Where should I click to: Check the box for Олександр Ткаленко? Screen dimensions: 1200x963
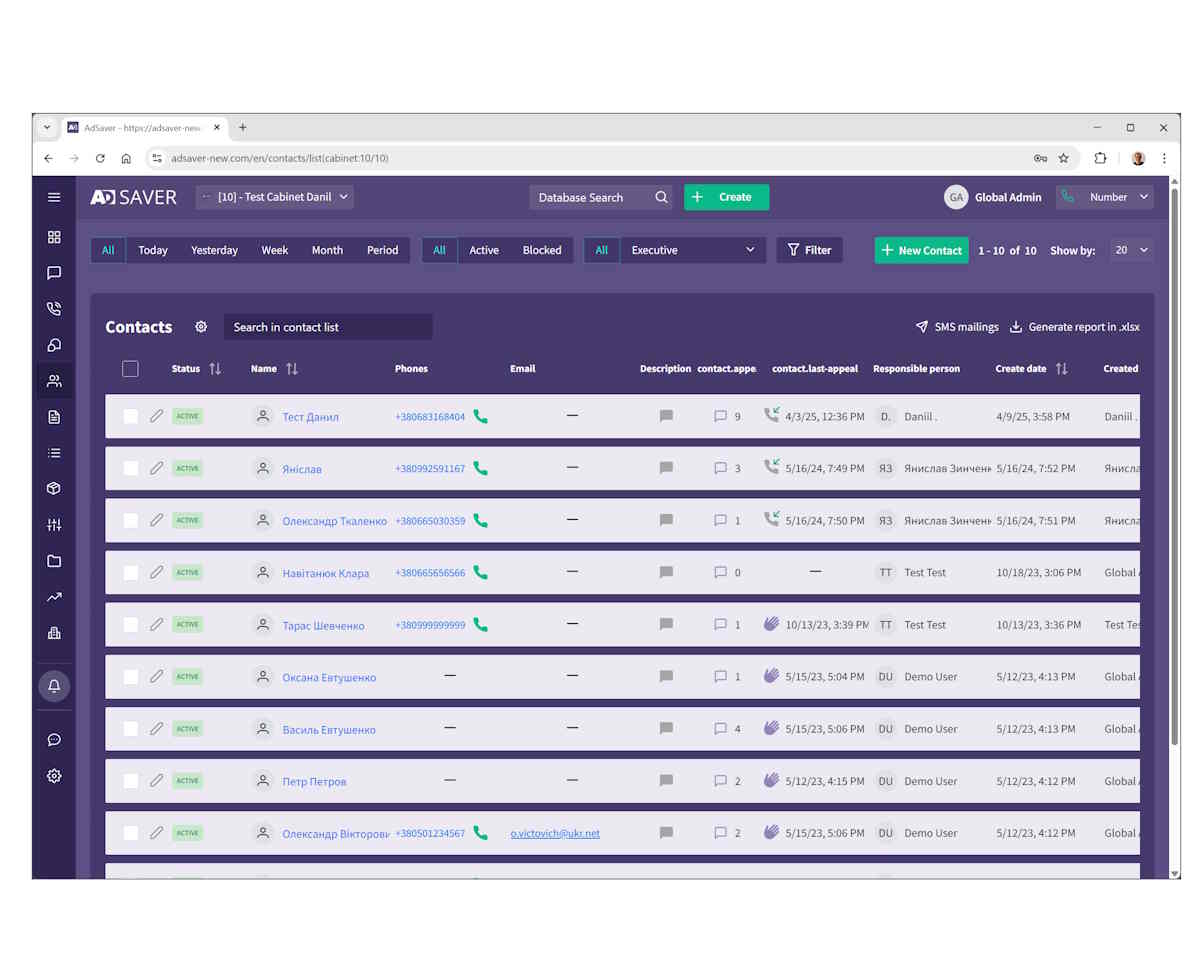click(131, 521)
